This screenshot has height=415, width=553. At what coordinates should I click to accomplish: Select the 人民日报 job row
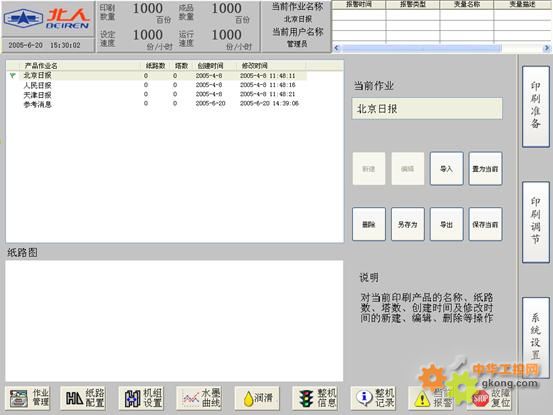click(x=157, y=85)
